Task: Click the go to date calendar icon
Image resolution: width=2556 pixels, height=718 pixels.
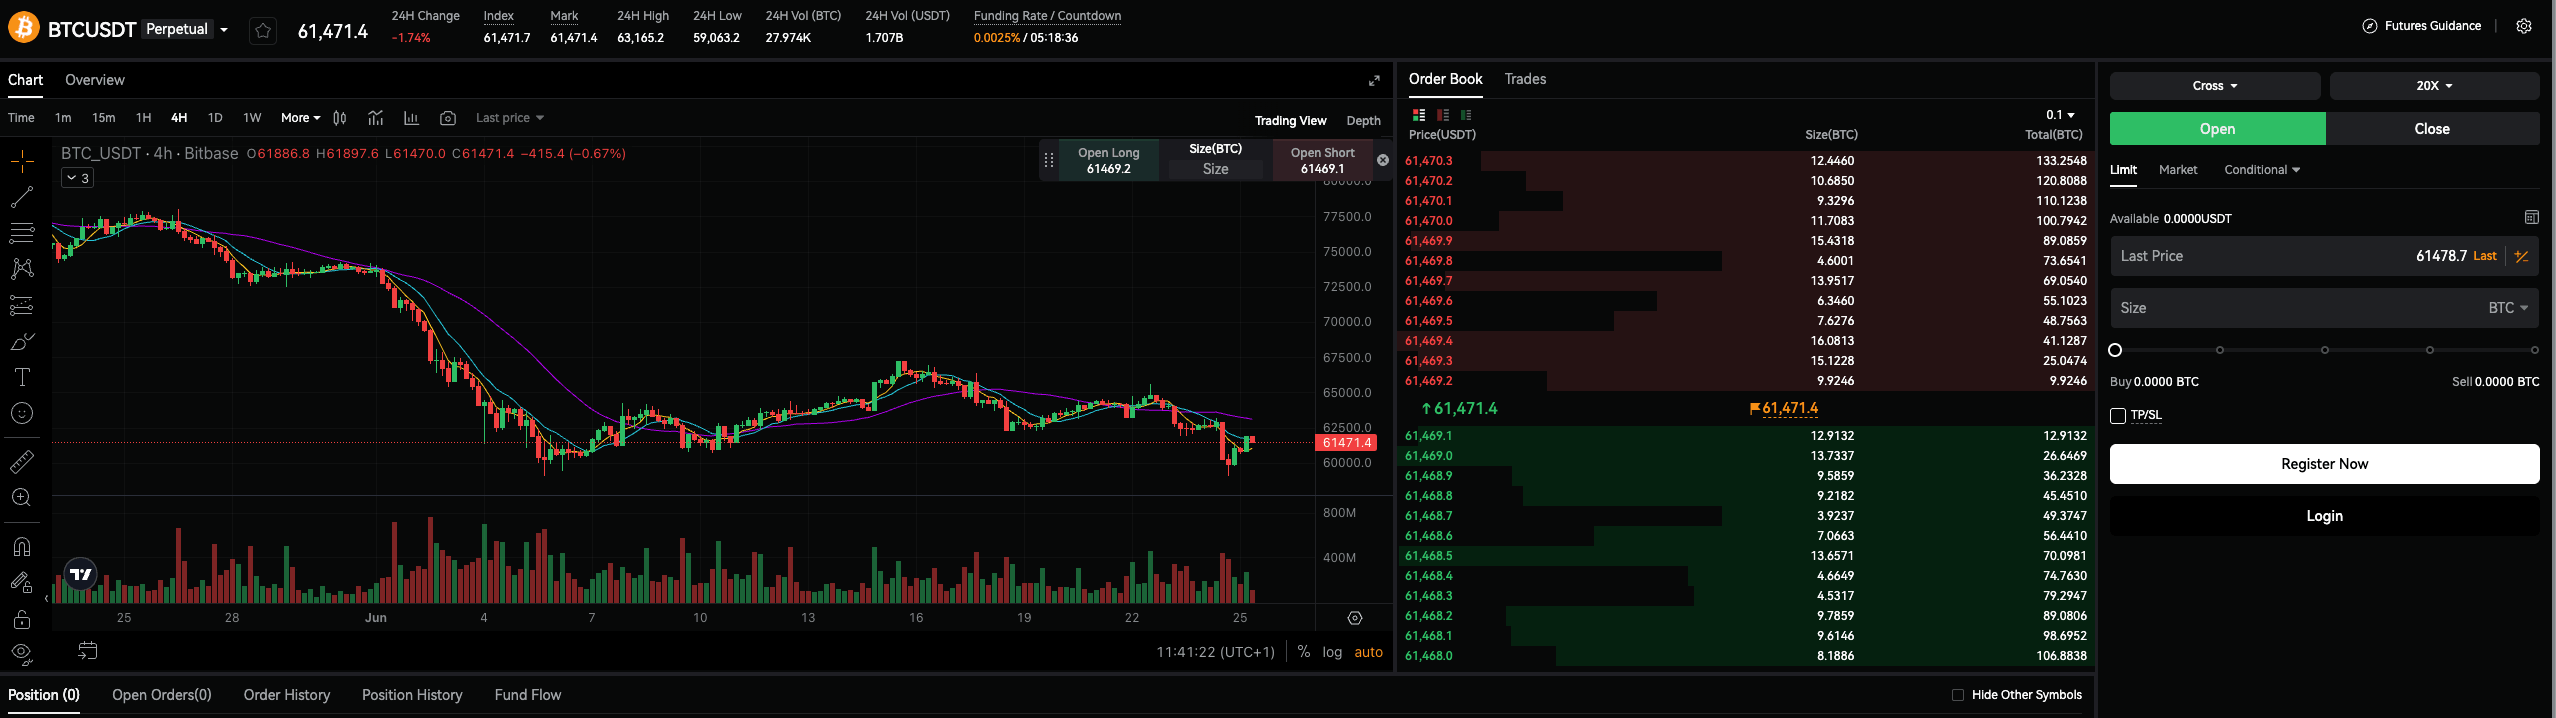Action: (88, 651)
